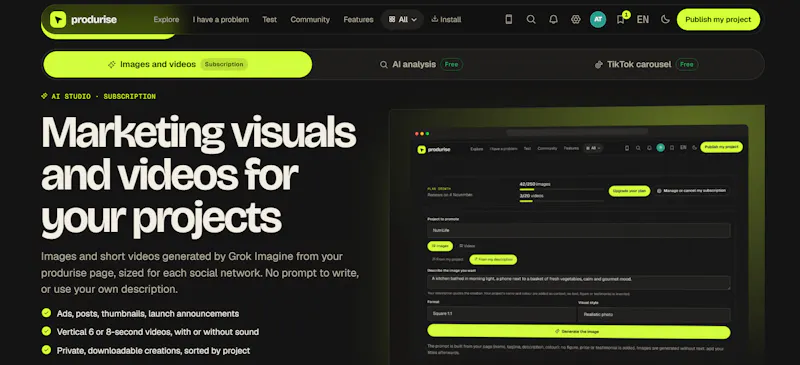Screen dimensions: 800x365
Task: Open search with the magnifier icon
Action: 531,19
